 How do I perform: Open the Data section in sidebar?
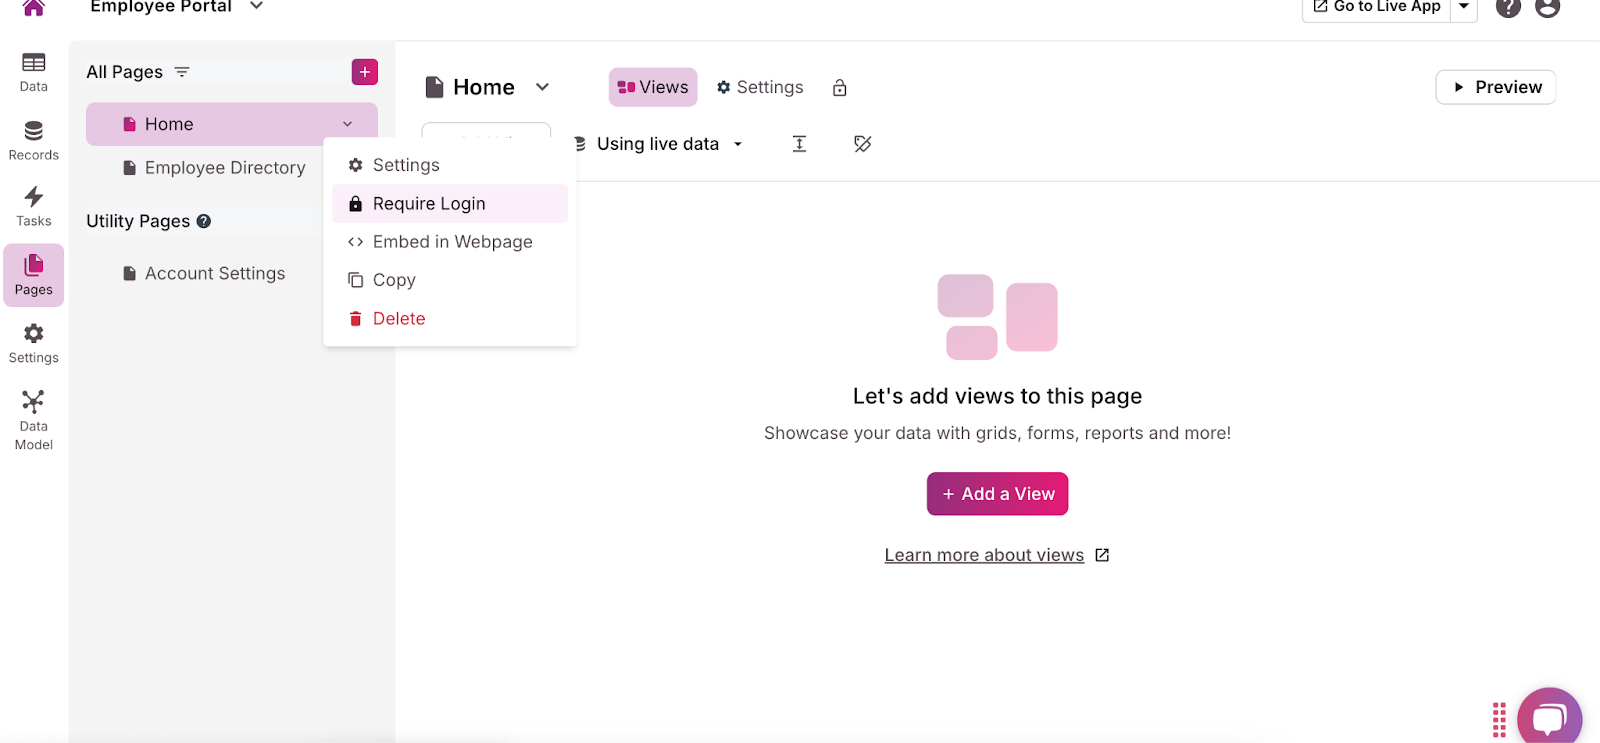pyautogui.click(x=33, y=72)
